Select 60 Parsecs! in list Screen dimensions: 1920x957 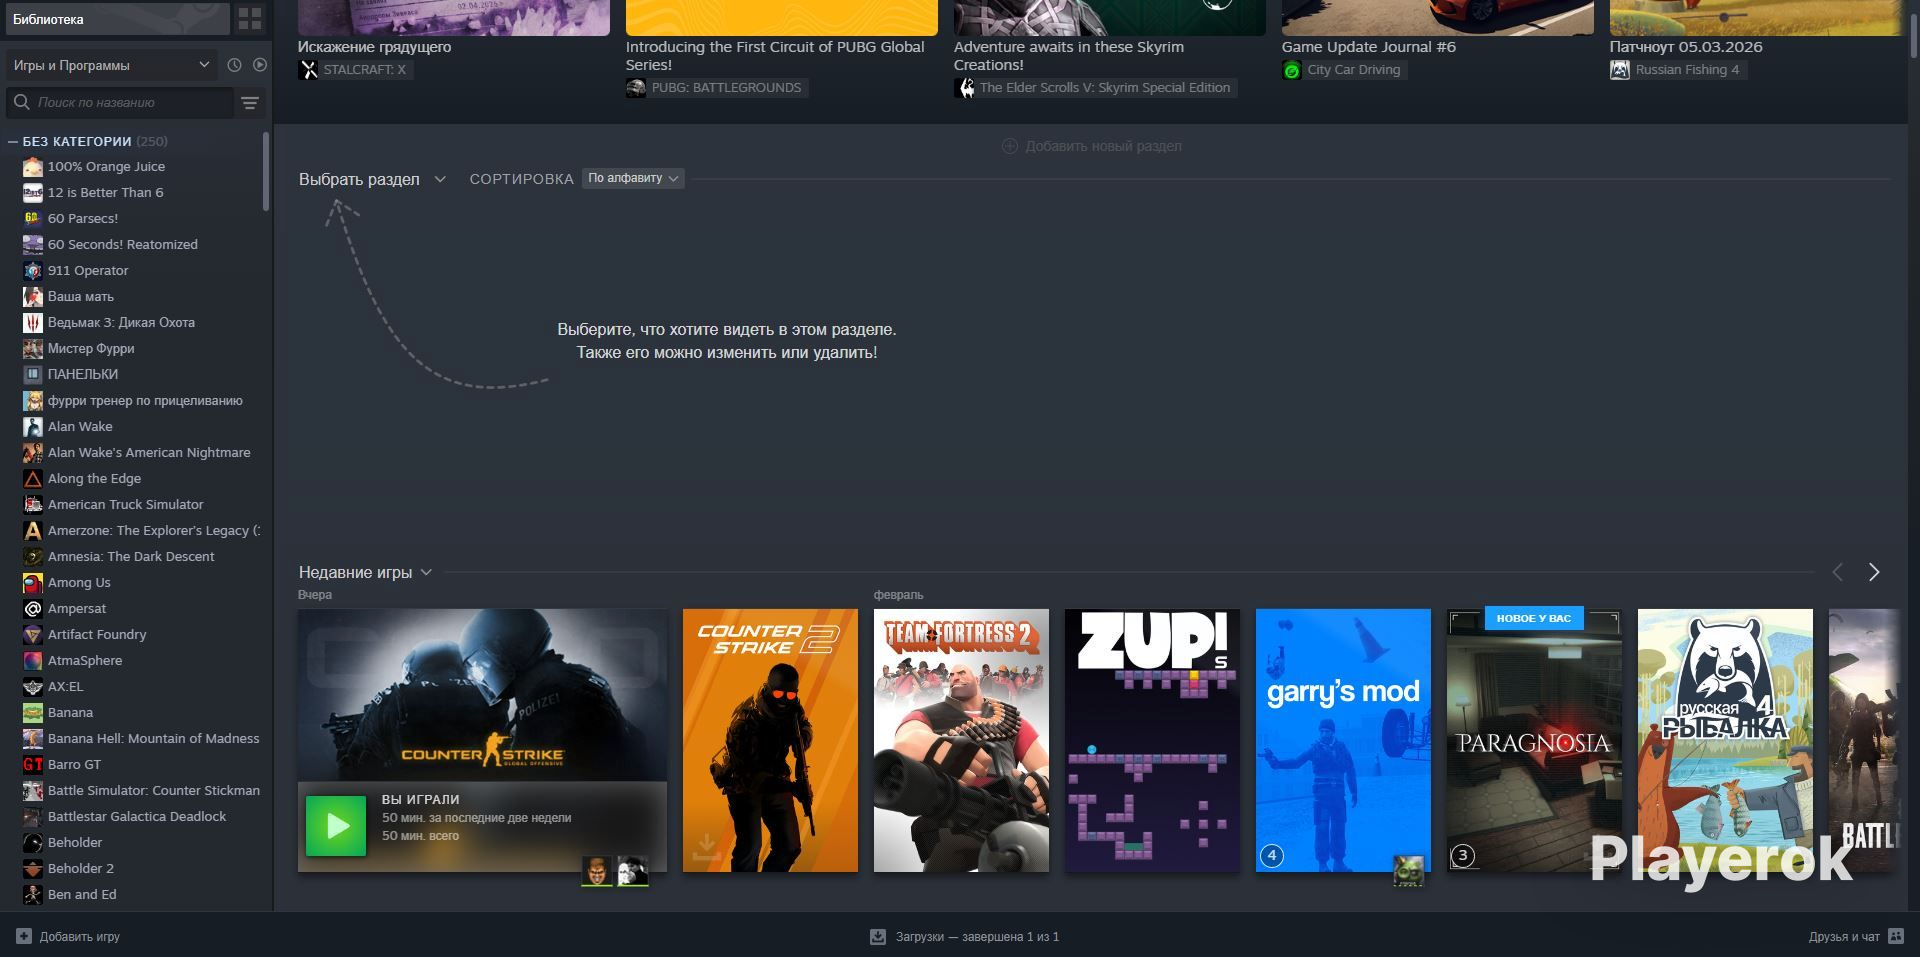83,219
